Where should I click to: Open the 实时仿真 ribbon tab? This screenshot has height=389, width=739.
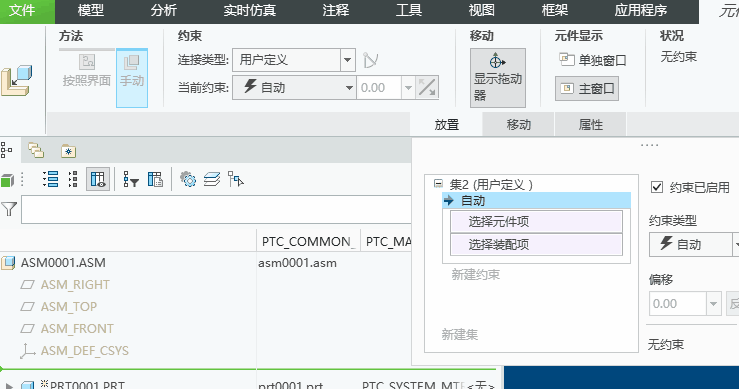[x=249, y=10]
